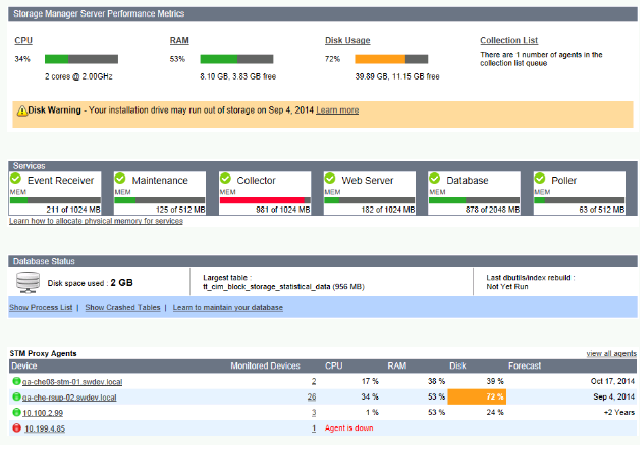Viewport: 640px width, 460px height.
Task: Click the Poller service green check icon
Action: click(541, 179)
